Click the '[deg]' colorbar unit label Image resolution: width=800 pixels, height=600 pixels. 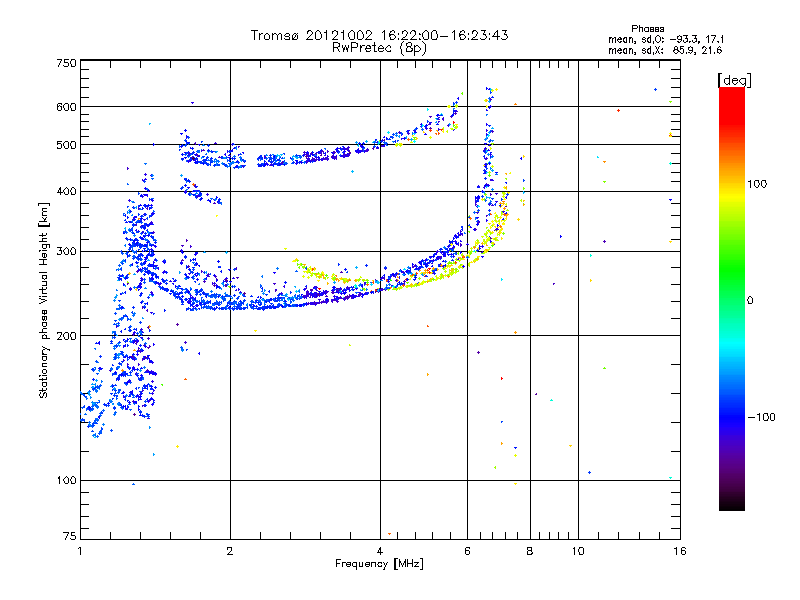(x=734, y=80)
